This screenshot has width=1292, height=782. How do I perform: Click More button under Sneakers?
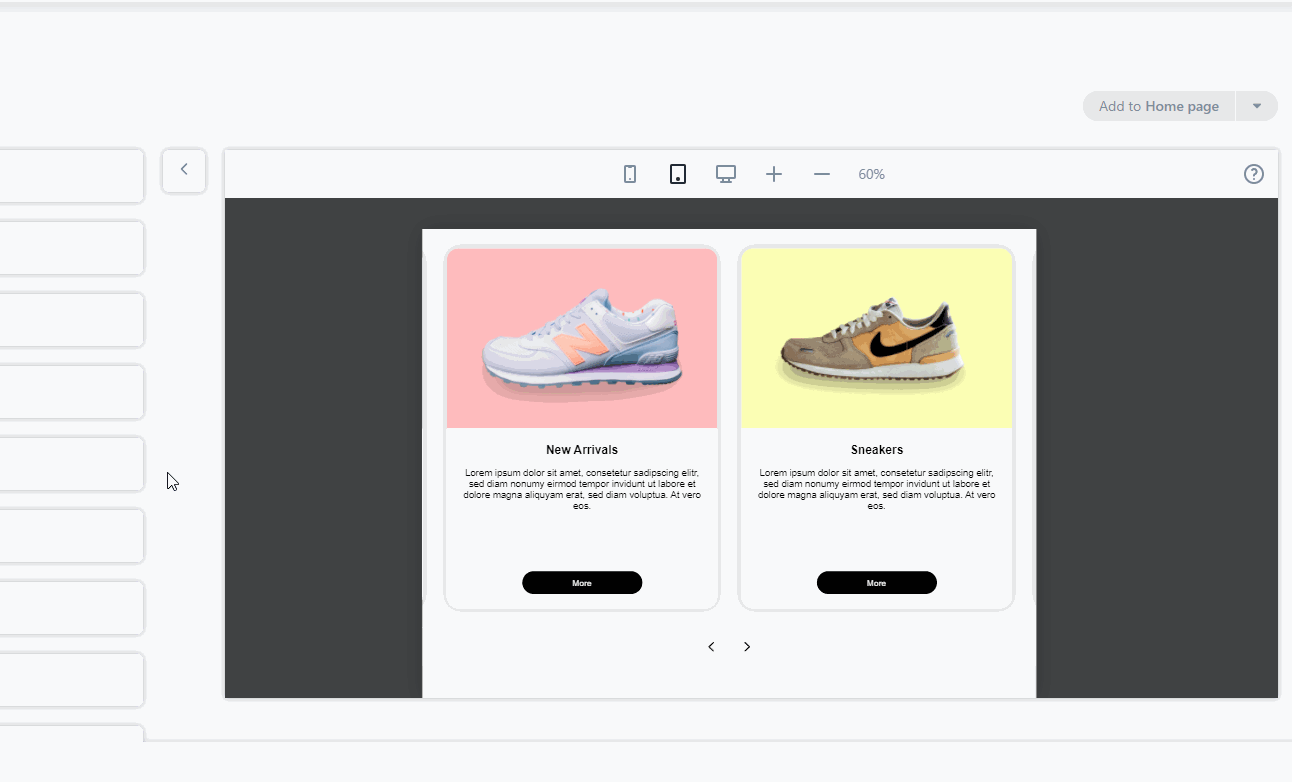877,583
